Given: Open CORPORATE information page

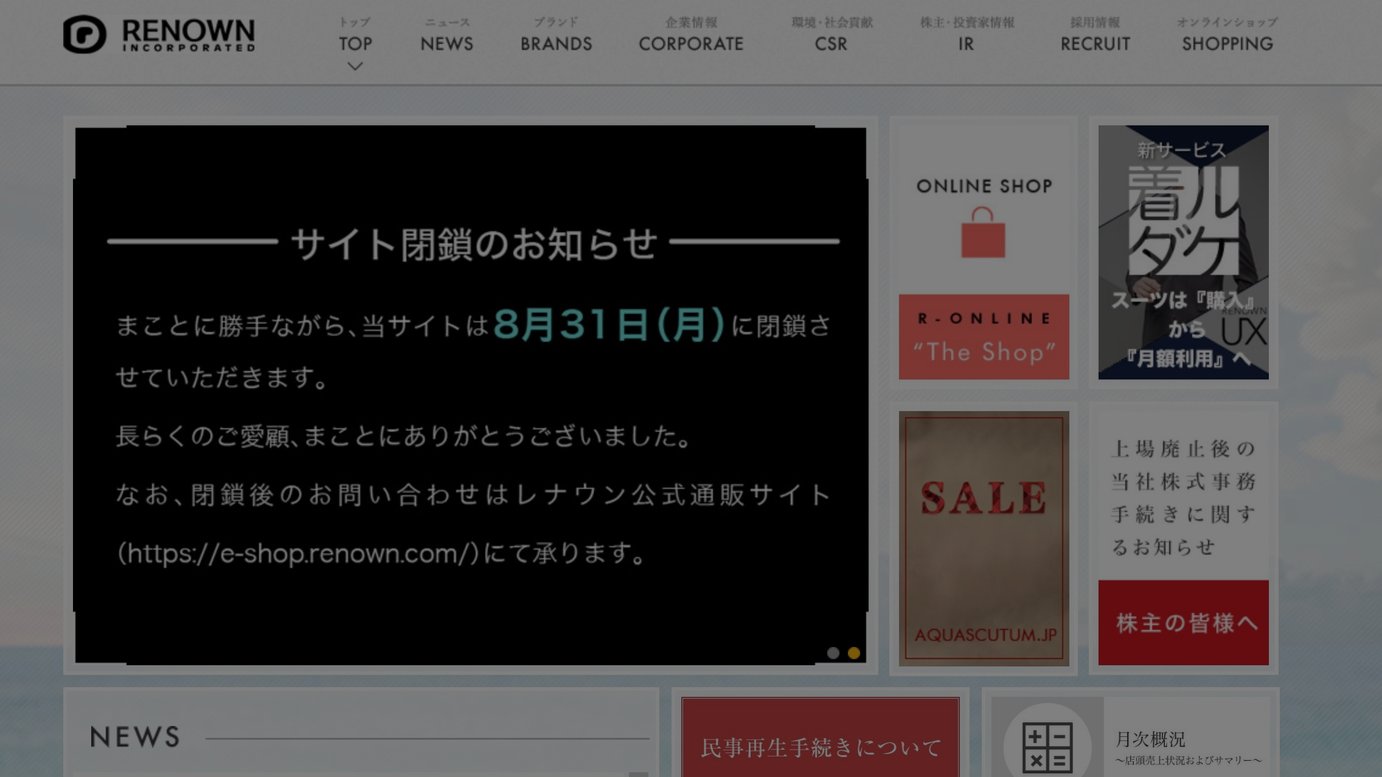Looking at the screenshot, I should pyautogui.click(x=691, y=35).
